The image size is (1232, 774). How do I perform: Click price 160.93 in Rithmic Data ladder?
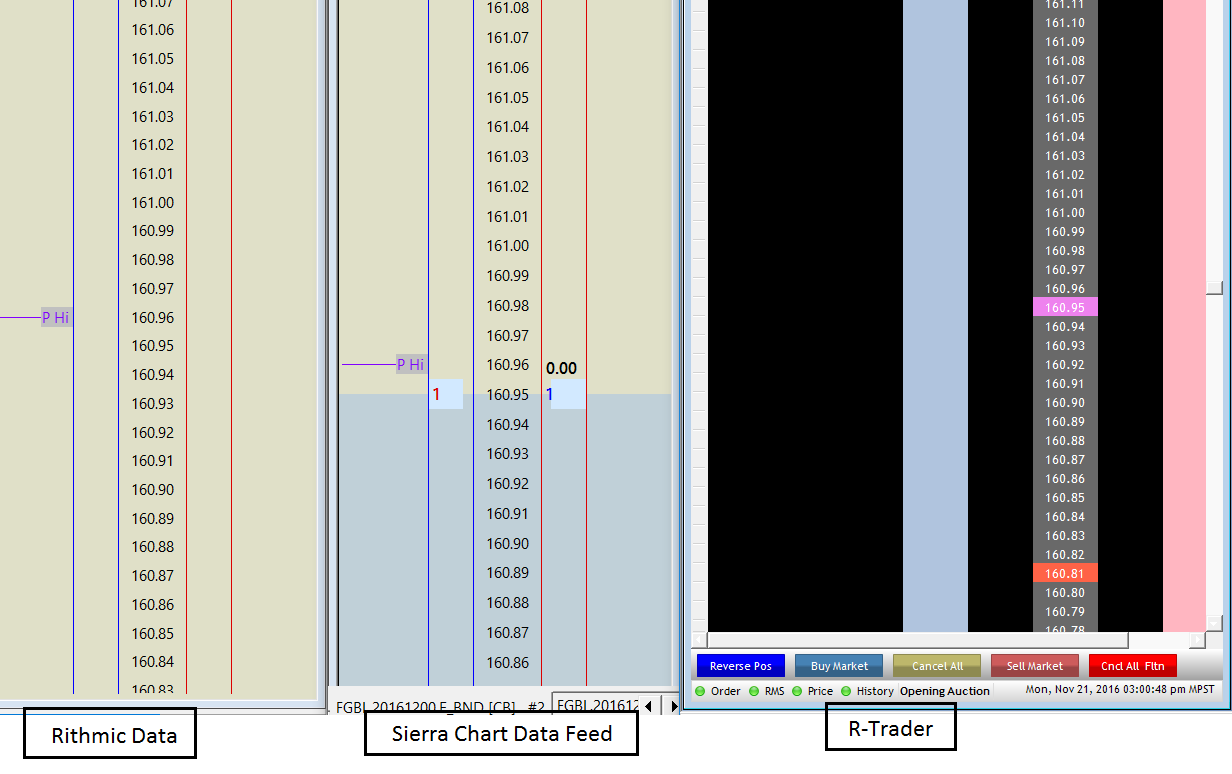tap(153, 404)
